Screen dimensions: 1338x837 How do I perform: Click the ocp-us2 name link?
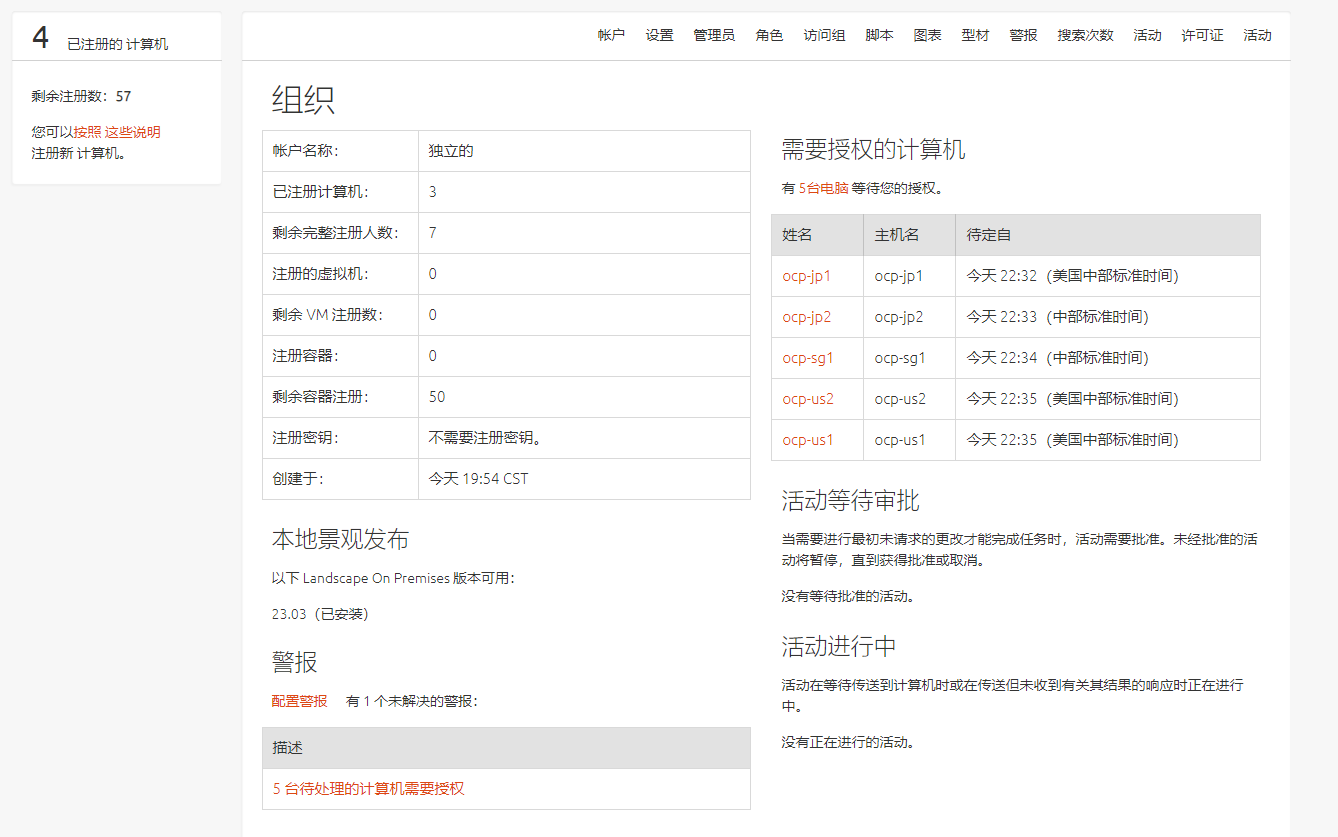pyautogui.click(x=808, y=399)
